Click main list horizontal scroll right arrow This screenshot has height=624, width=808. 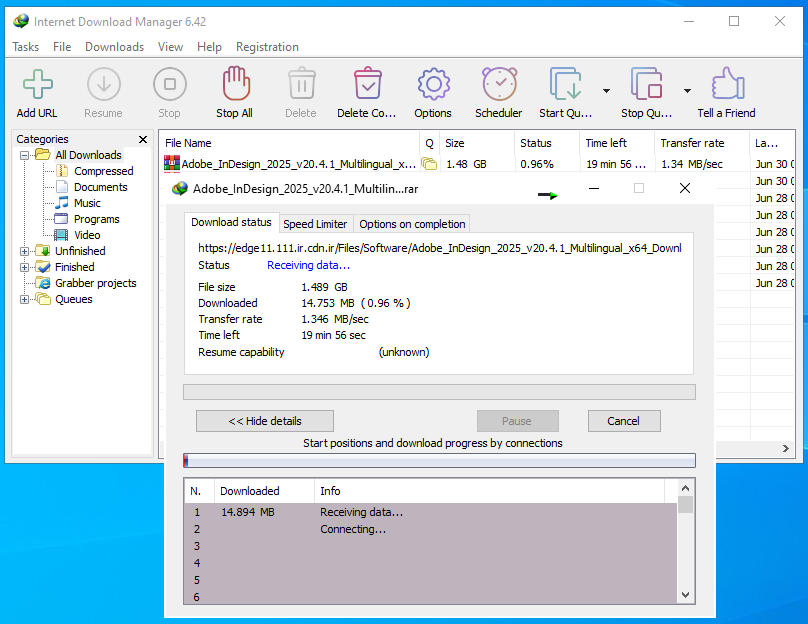click(786, 448)
